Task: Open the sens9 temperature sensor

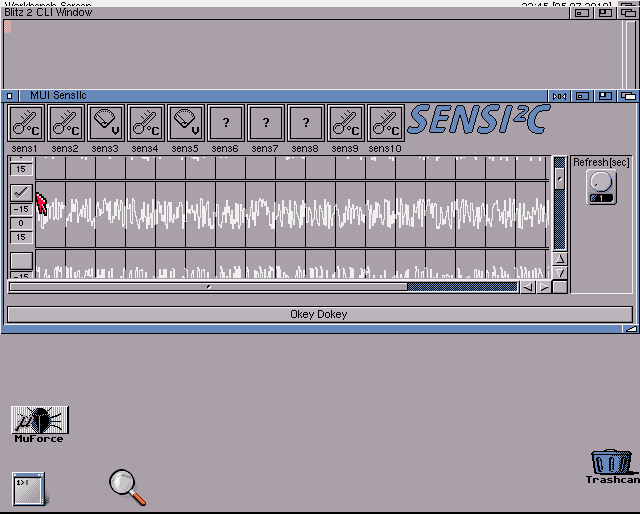Action: point(345,124)
